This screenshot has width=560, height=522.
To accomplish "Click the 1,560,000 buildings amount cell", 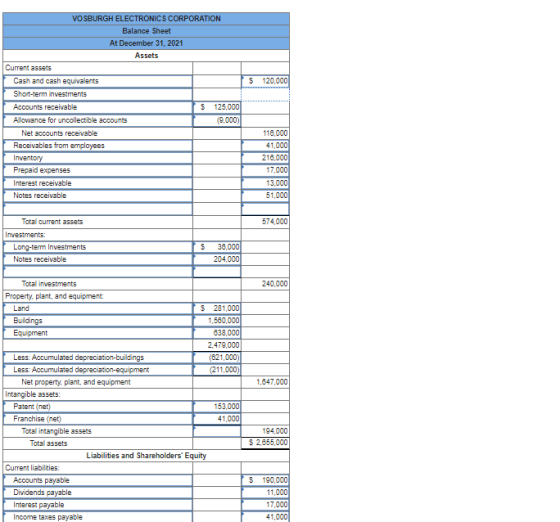I will tap(217, 321).
